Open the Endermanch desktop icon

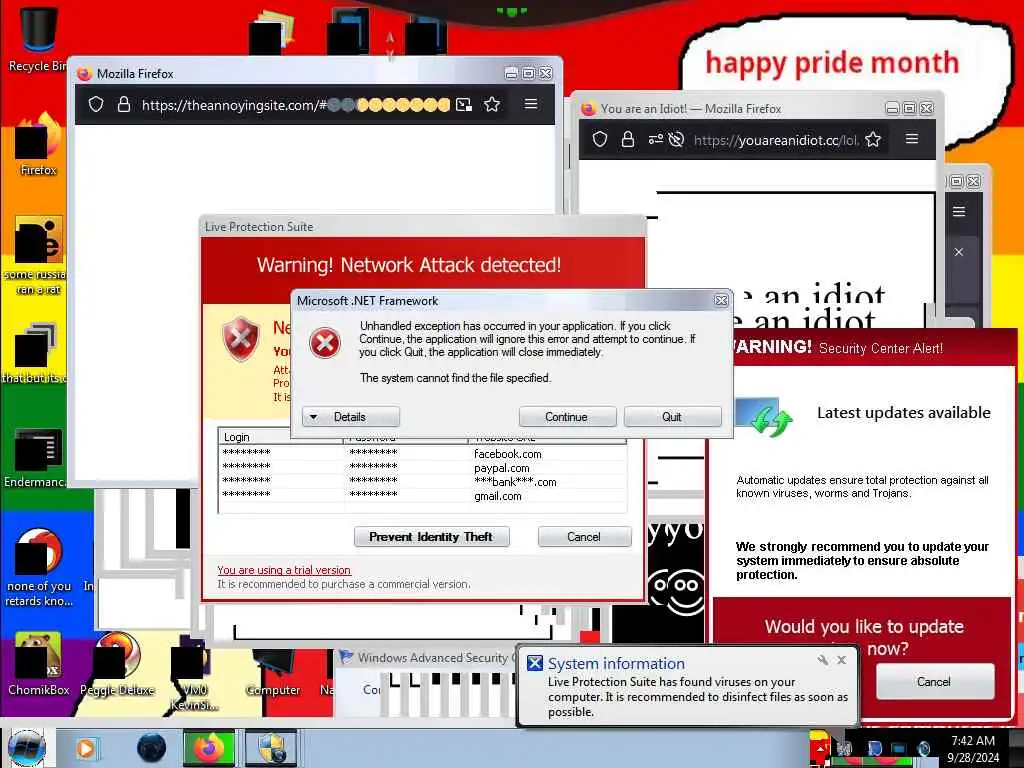(38, 457)
